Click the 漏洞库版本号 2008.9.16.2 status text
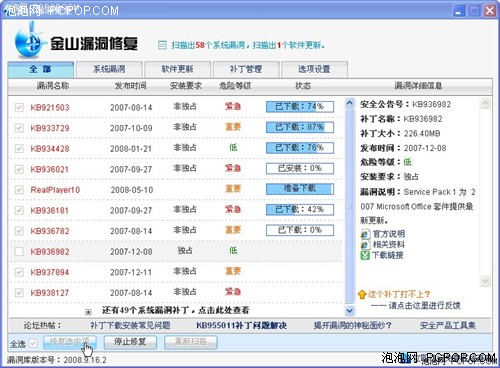Viewport: 500px width, 368px height. pyautogui.click(x=56, y=360)
